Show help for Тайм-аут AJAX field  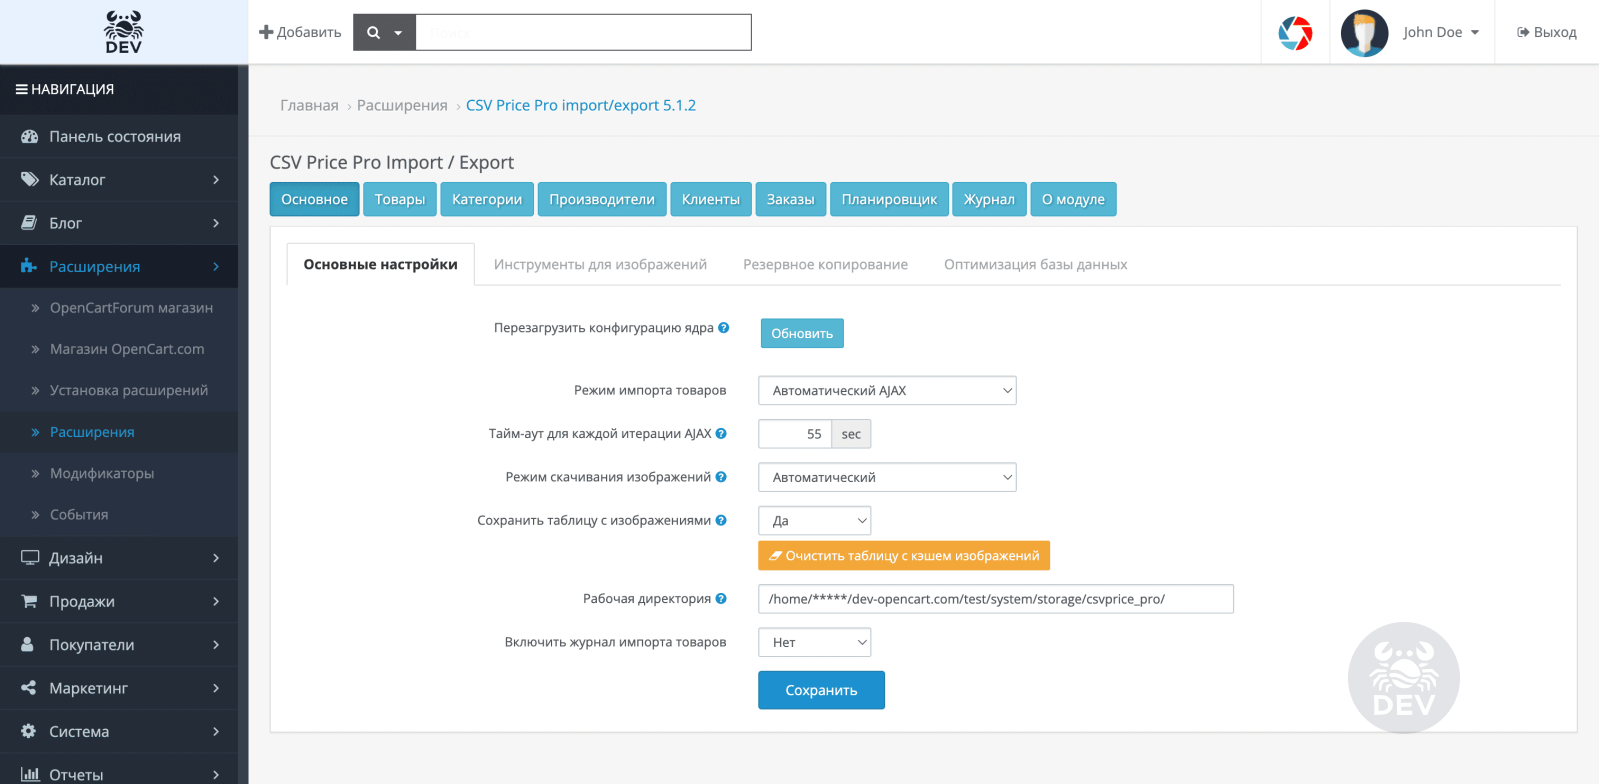721,433
